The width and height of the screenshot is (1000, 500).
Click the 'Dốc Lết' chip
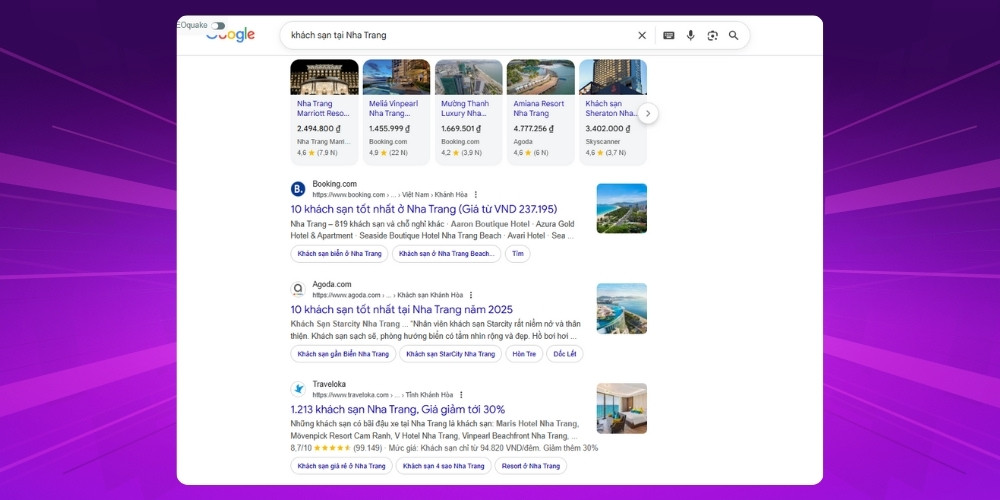click(x=564, y=354)
